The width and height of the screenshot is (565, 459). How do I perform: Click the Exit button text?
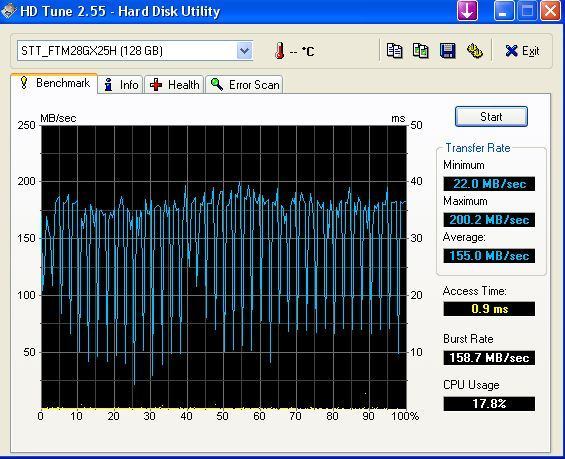pos(530,51)
